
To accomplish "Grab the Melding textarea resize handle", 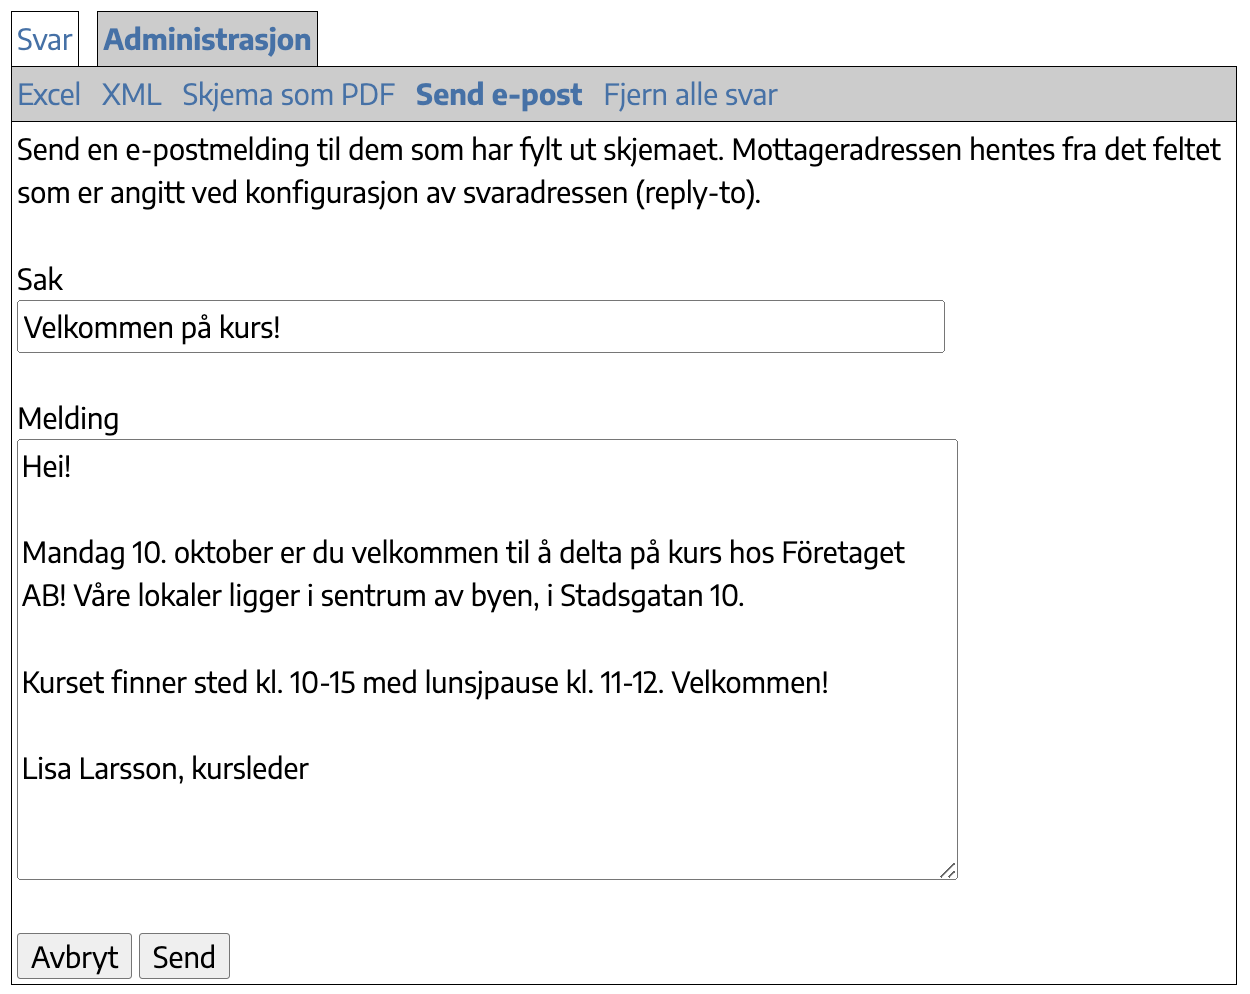I will coord(948,870).
